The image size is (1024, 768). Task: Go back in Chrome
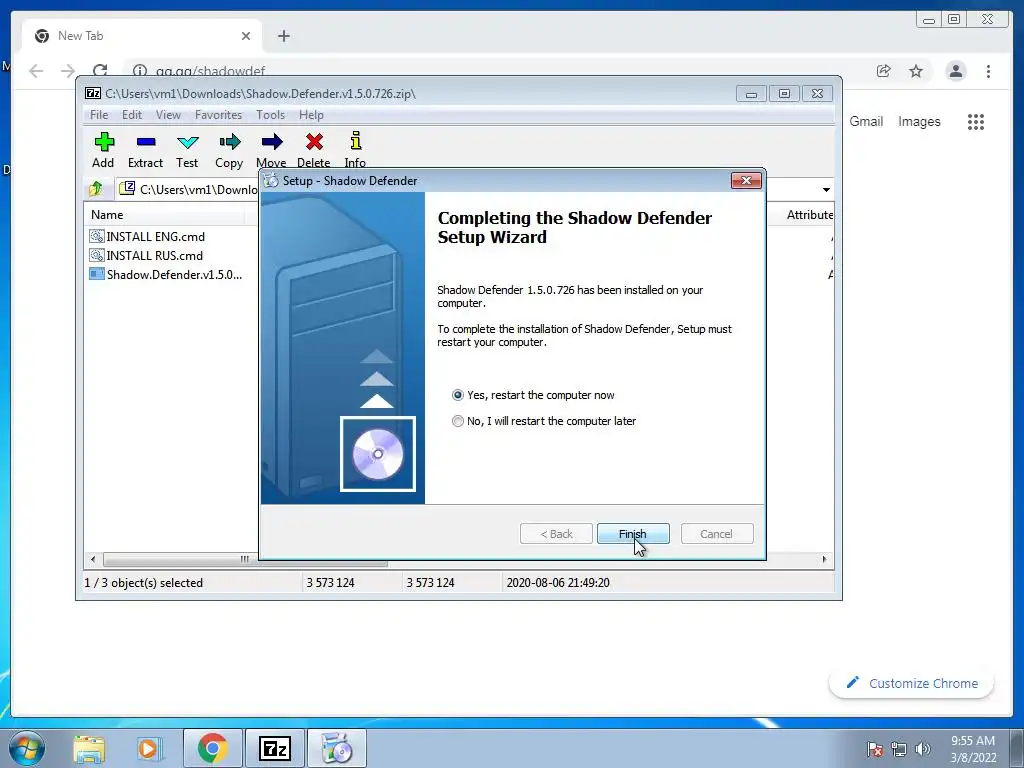click(36, 71)
